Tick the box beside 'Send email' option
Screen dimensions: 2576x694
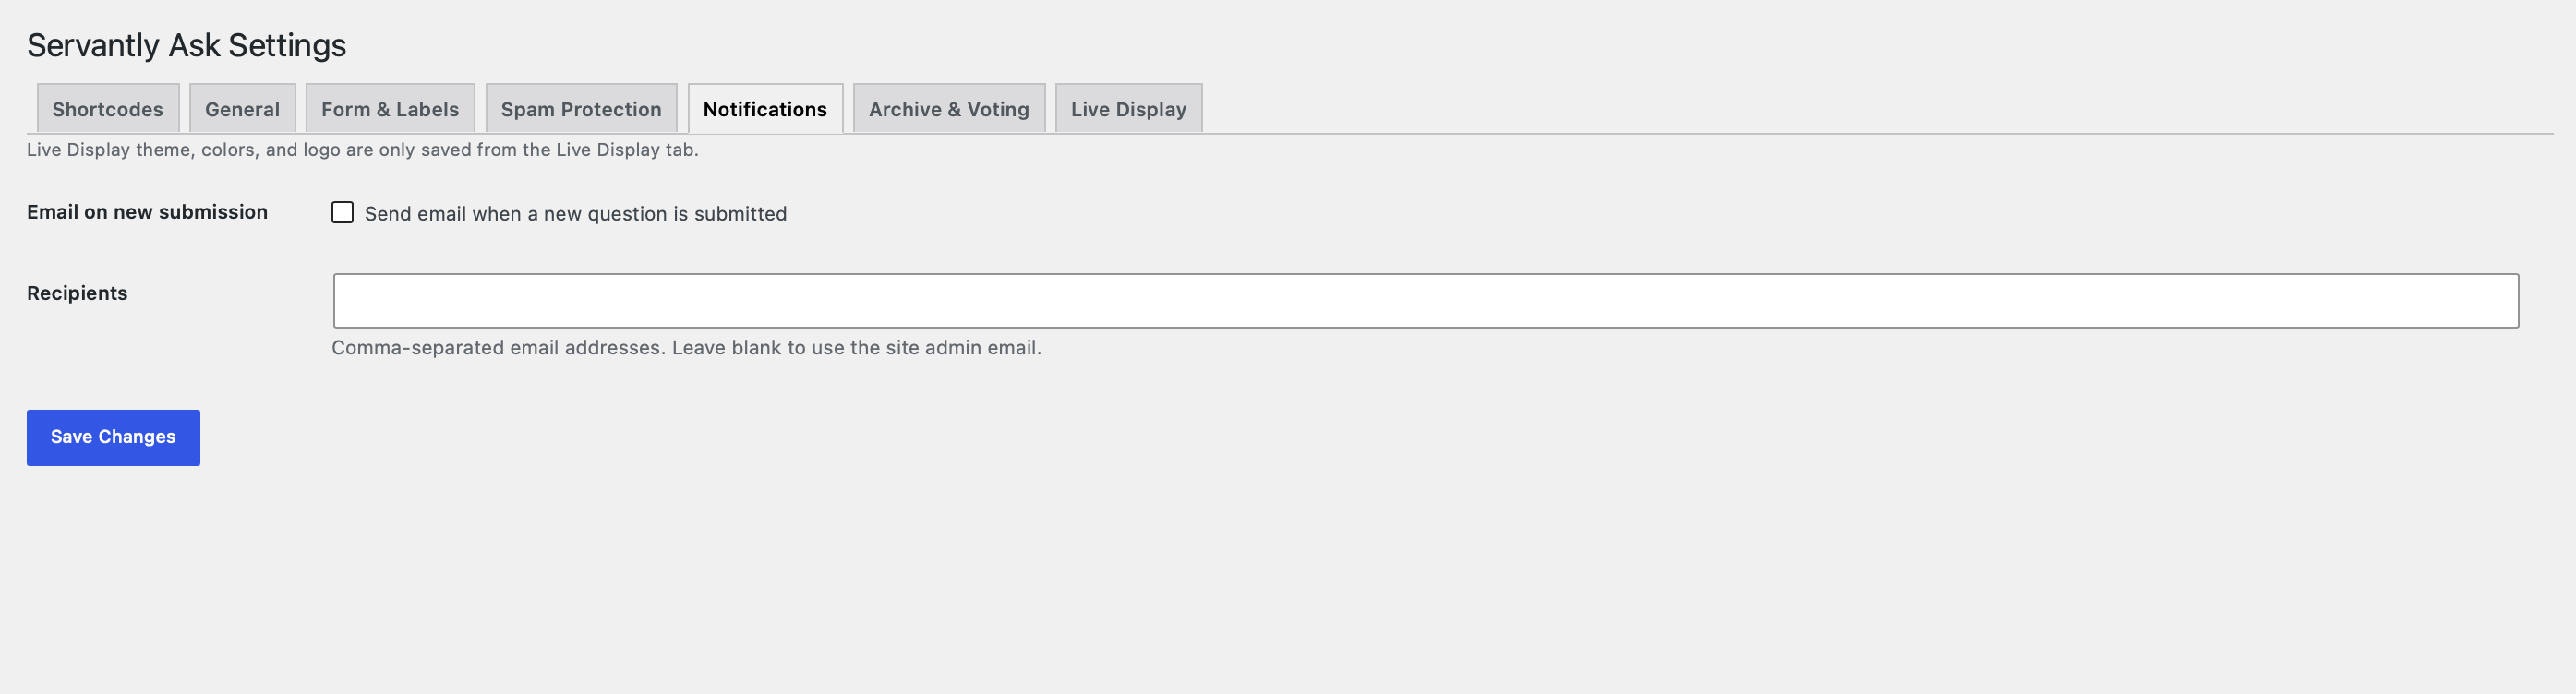click(343, 213)
